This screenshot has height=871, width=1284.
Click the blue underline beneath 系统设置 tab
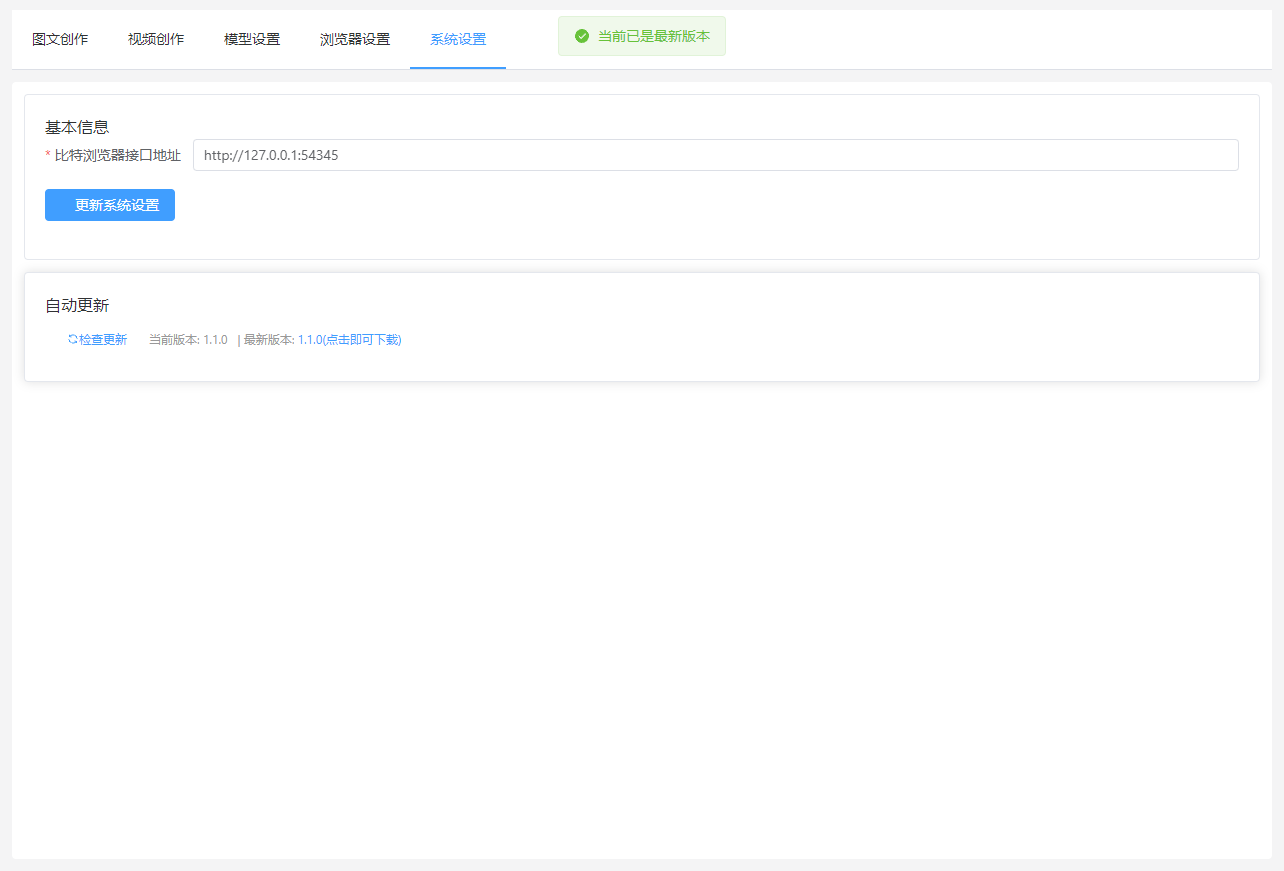pyautogui.click(x=458, y=67)
